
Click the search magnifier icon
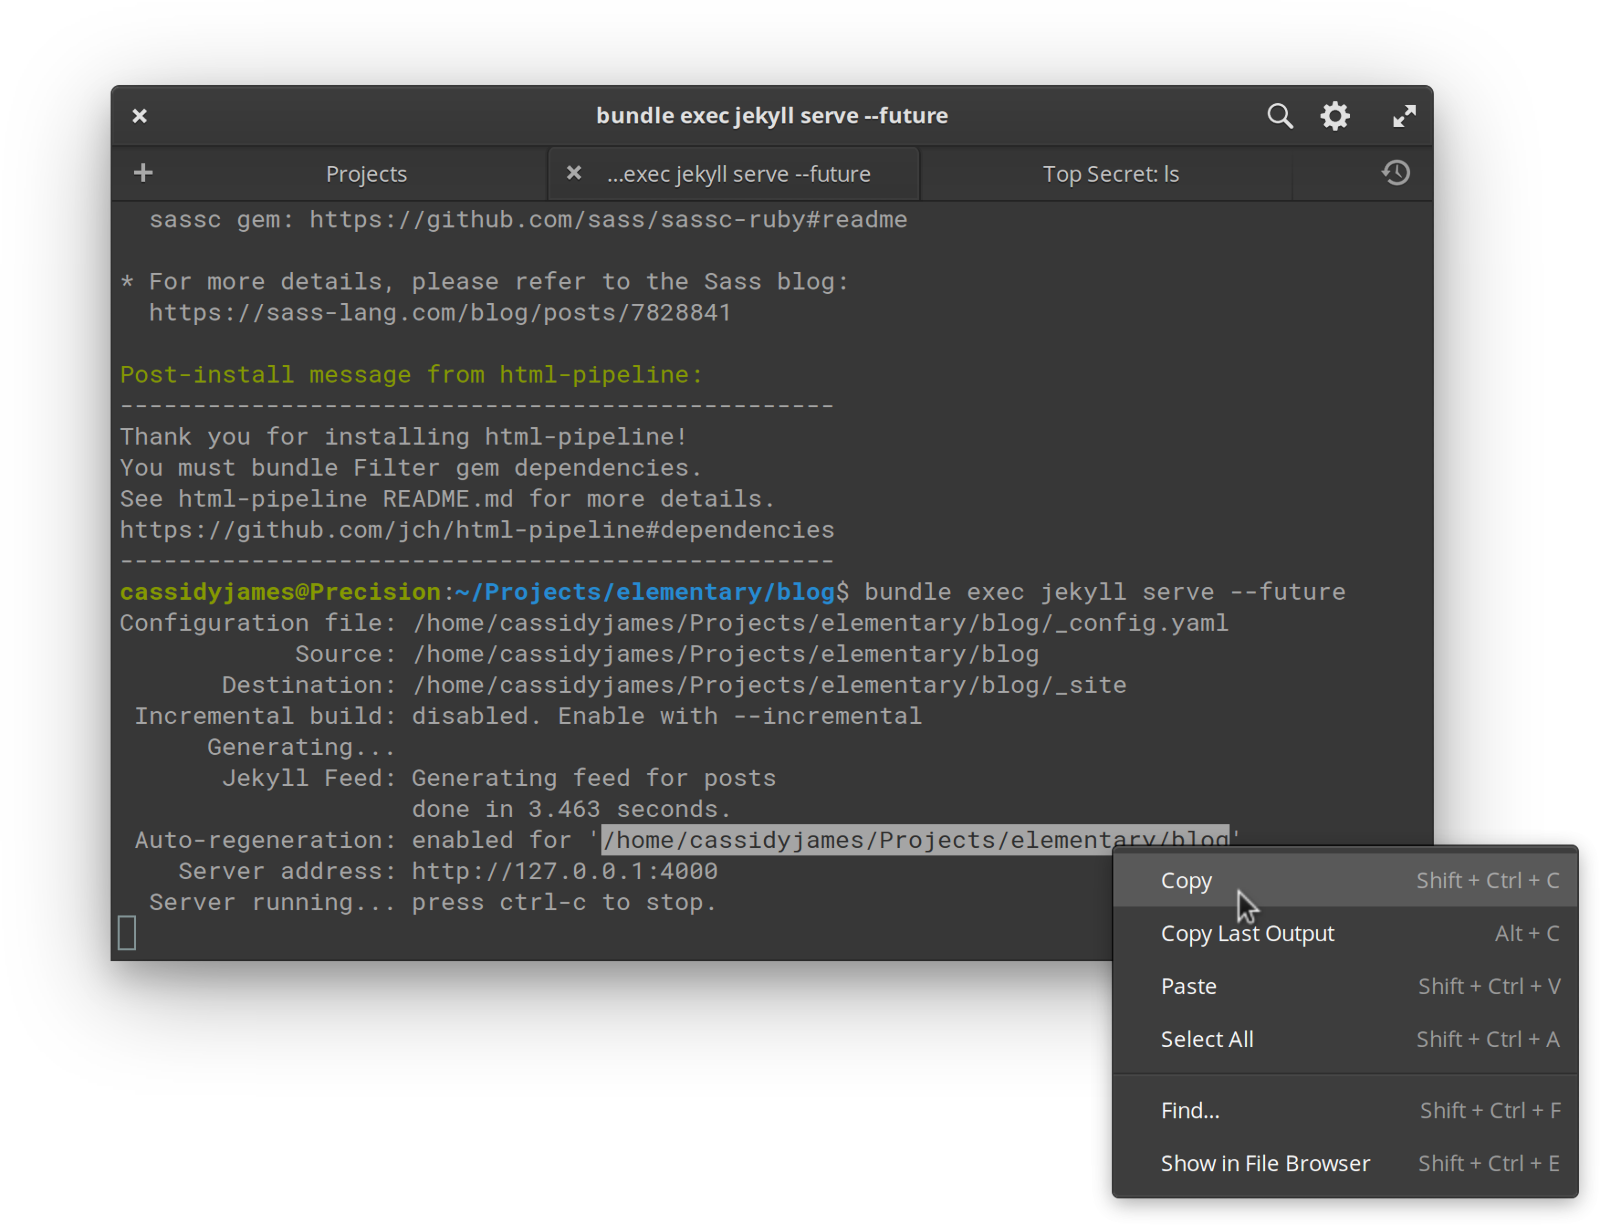point(1280,115)
